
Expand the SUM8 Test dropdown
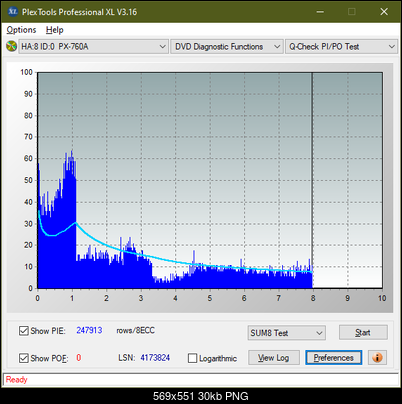pyautogui.click(x=287, y=333)
